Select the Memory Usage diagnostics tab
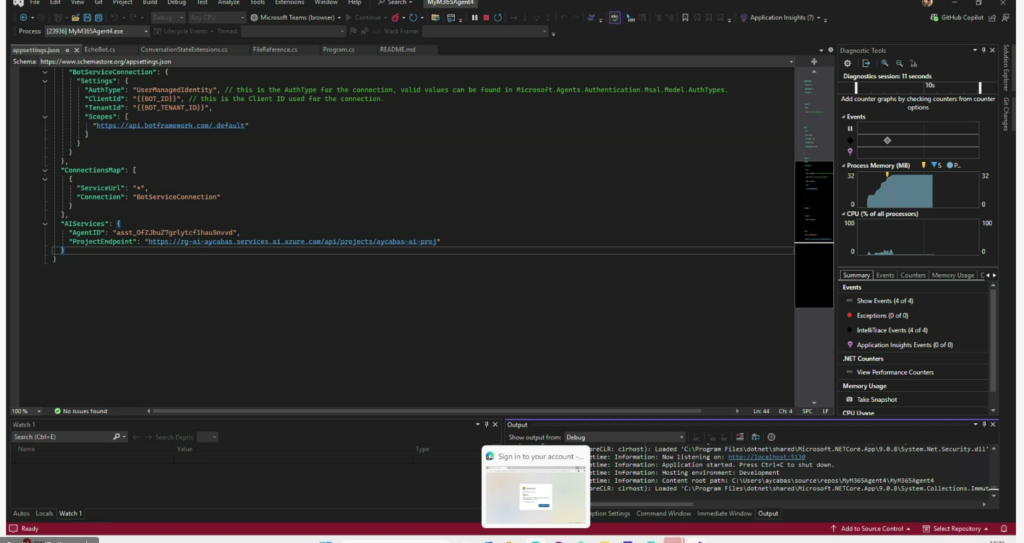Viewport: 1024px width, 543px height. coord(952,275)
